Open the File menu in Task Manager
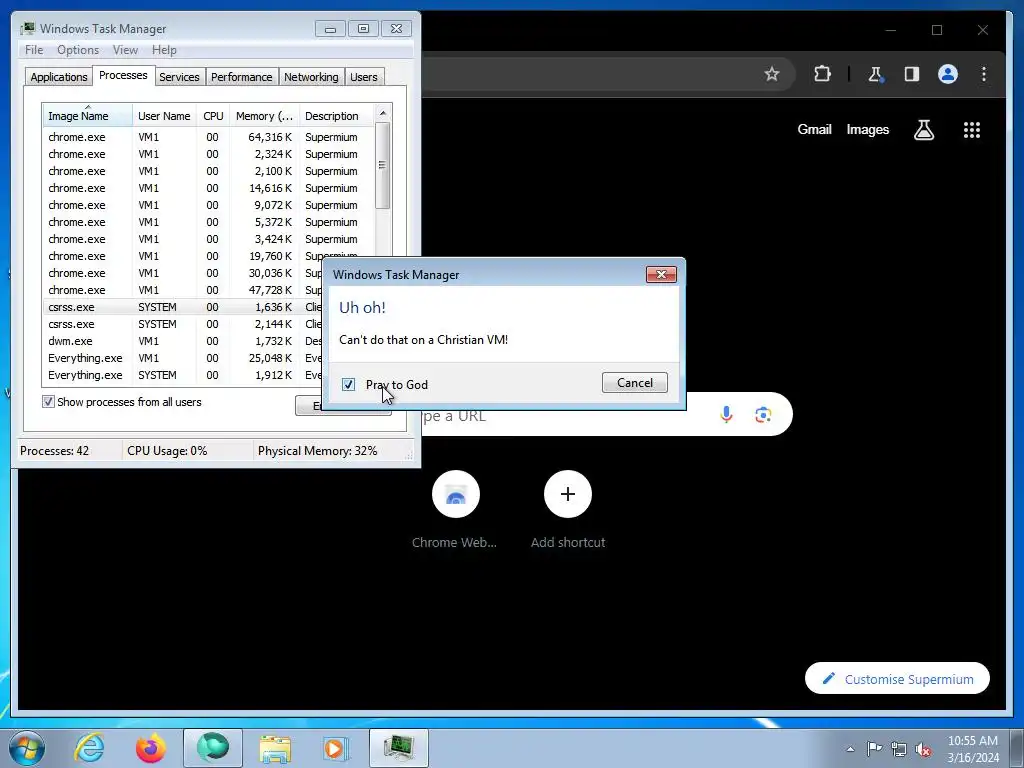Screen dimensions: 1024x768 click(x=34, y=50)
